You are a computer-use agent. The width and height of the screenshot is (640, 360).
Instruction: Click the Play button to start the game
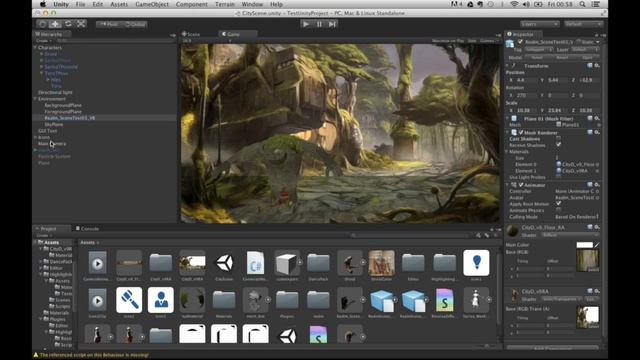click(306, 24)
